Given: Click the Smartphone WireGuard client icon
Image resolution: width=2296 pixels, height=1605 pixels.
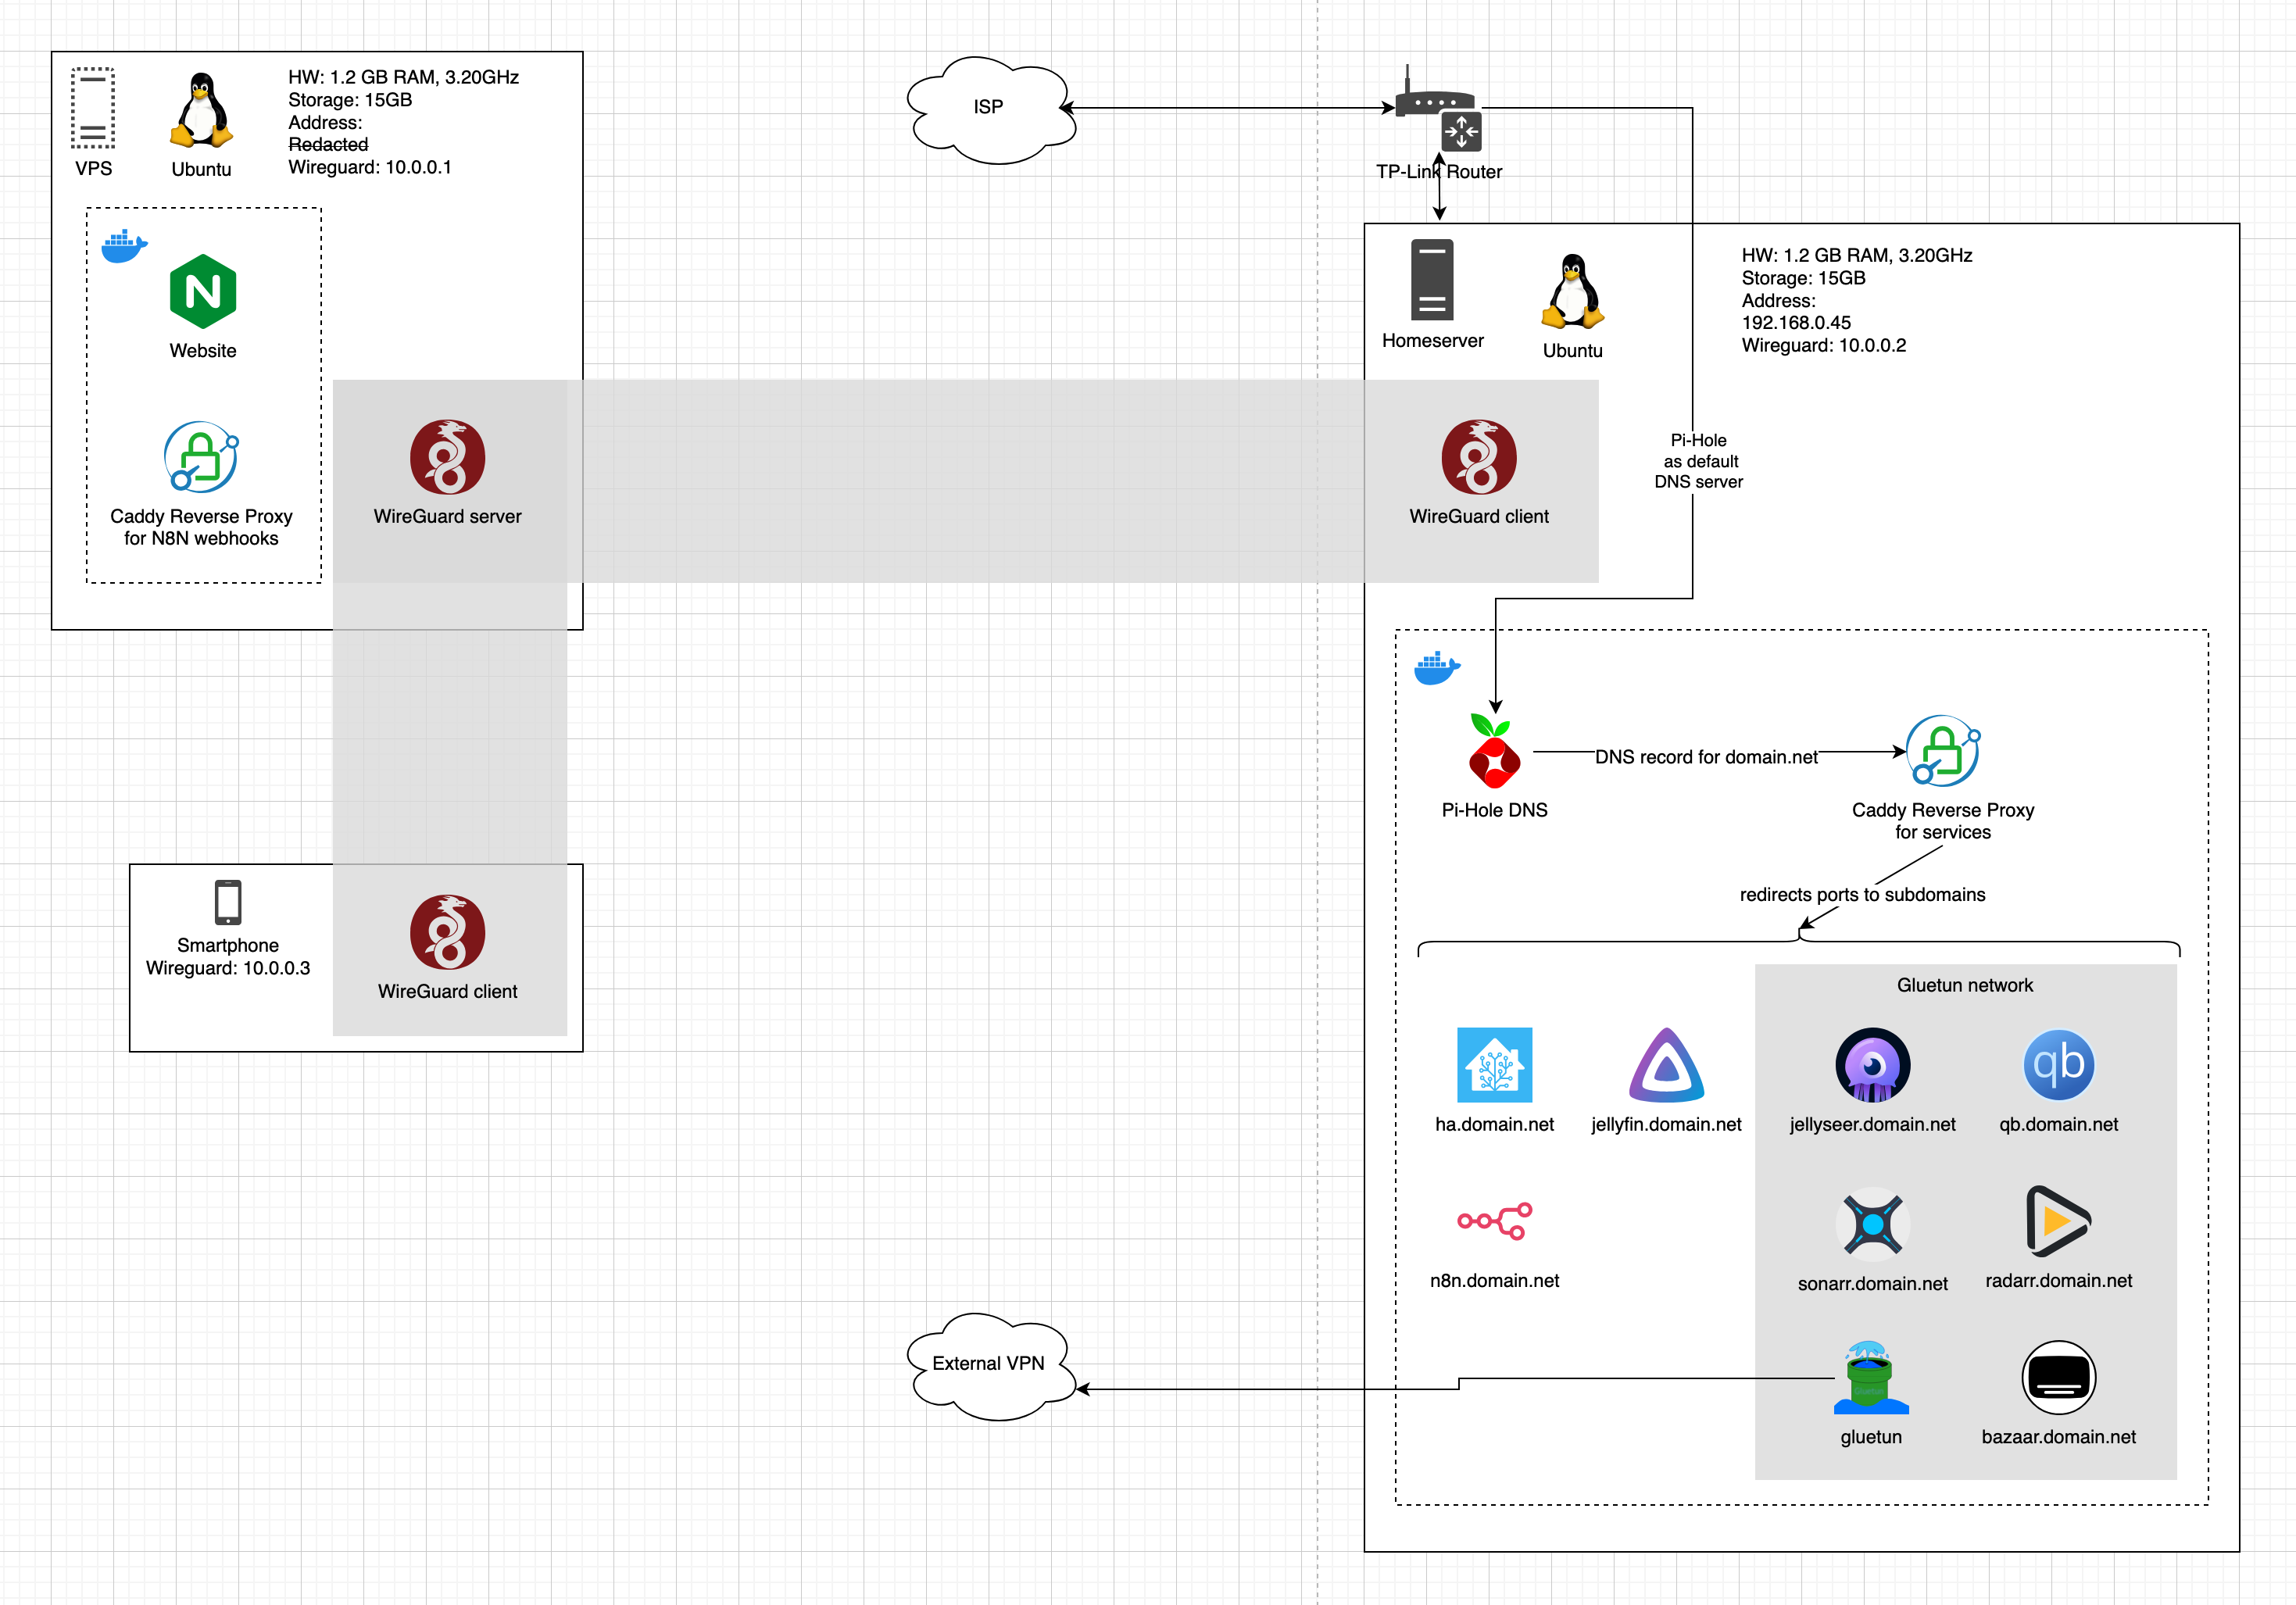Looking at the screenshot, I should [x=448, y=932].
